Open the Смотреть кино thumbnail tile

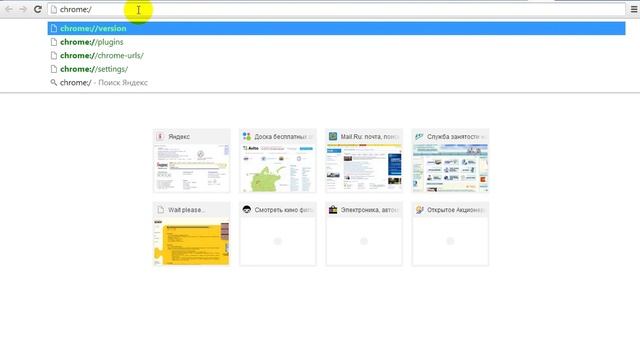pyautogui.click(x=278, y=234)
